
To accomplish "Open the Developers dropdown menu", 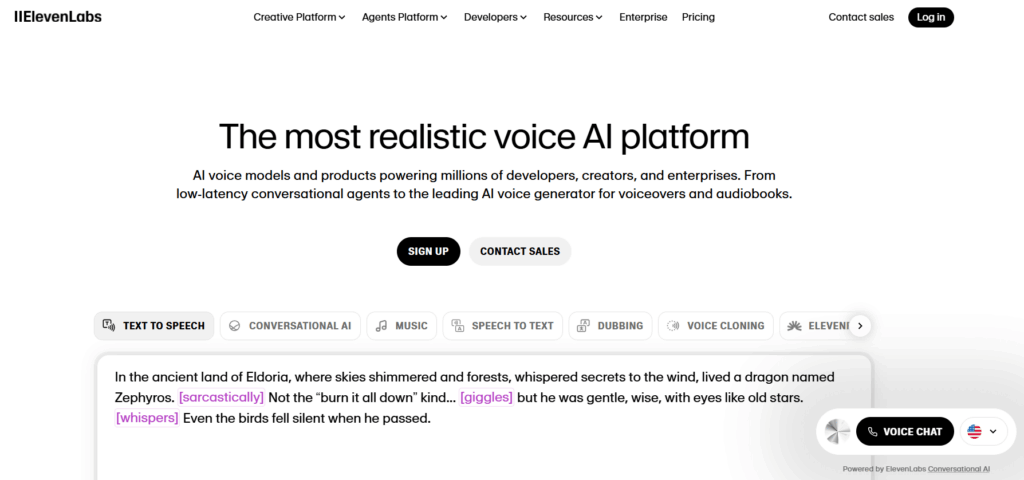I will [x=496, y=17].
